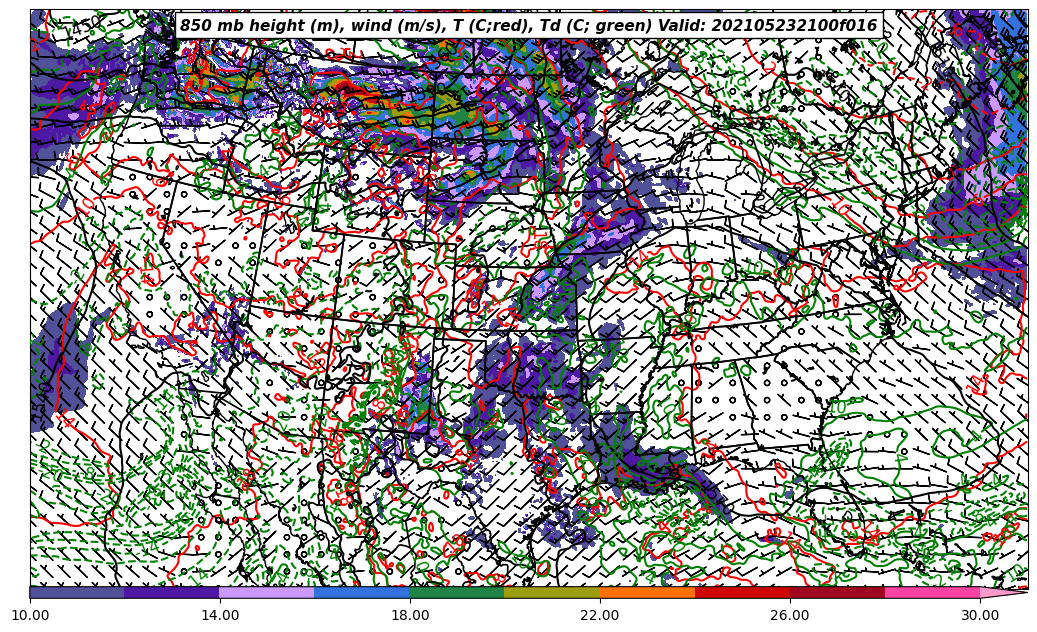Click the orange colorbar segment starting at 22.00

(647, 592)
